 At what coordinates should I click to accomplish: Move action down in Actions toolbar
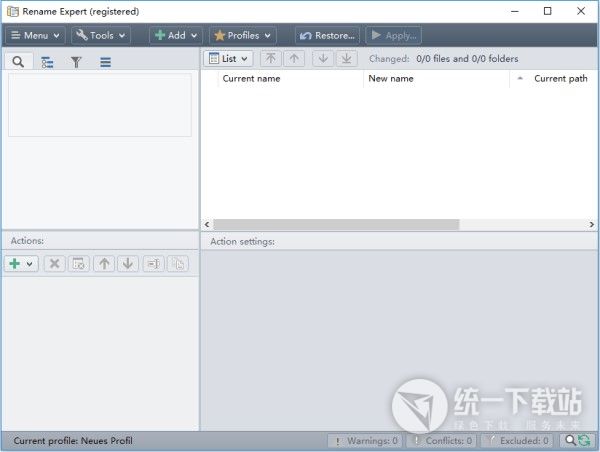pos(128,264)
